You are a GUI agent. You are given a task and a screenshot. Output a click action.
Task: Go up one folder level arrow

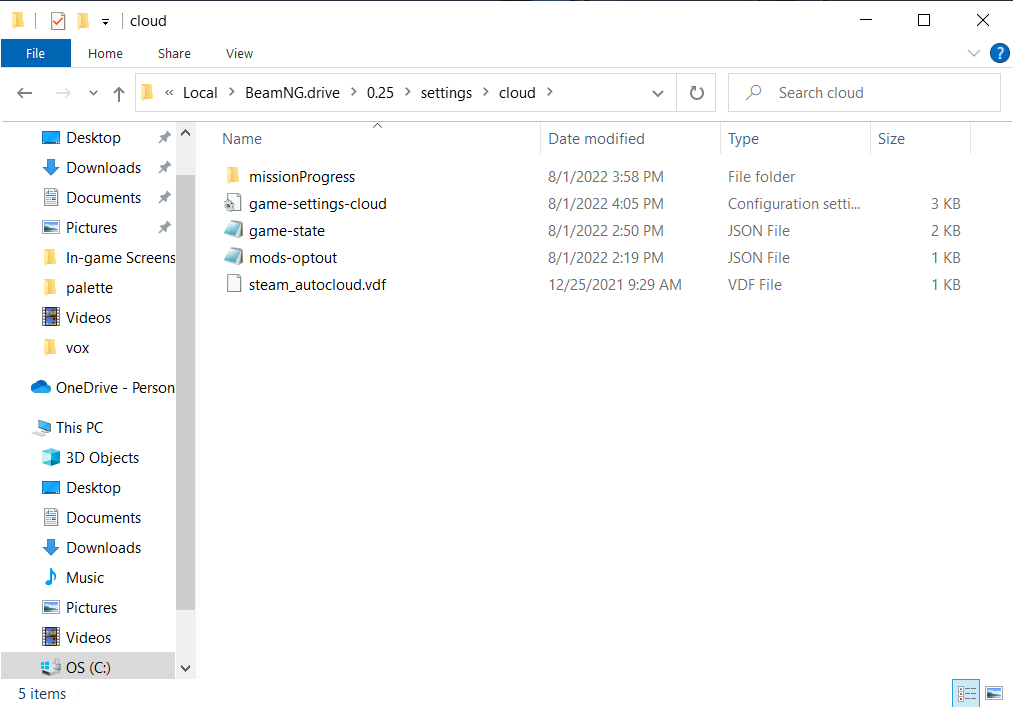(x=119, y=93)
